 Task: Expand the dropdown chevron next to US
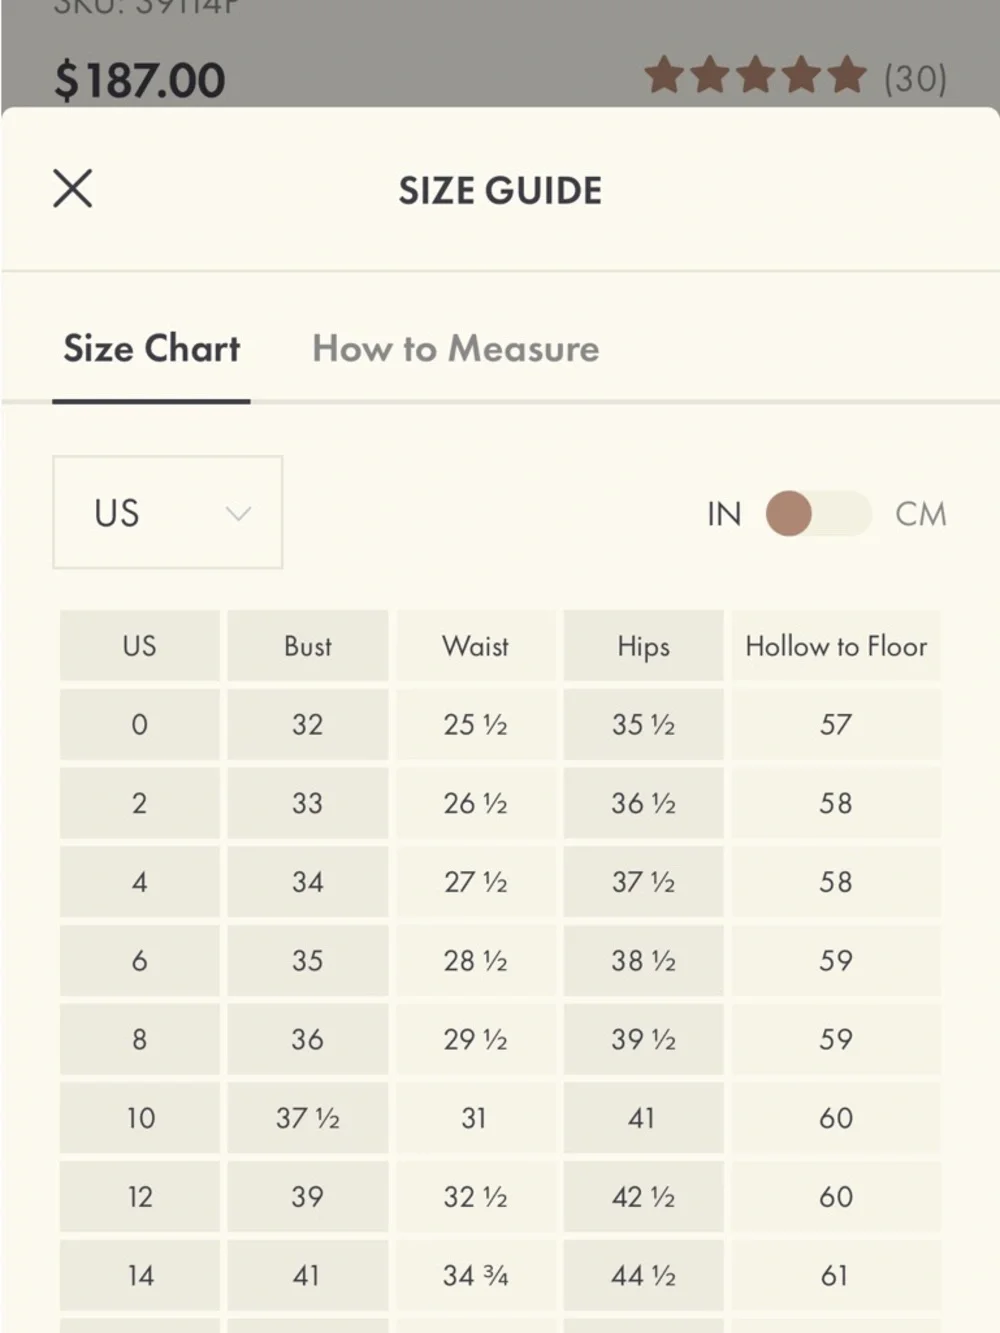coord(238,514)
